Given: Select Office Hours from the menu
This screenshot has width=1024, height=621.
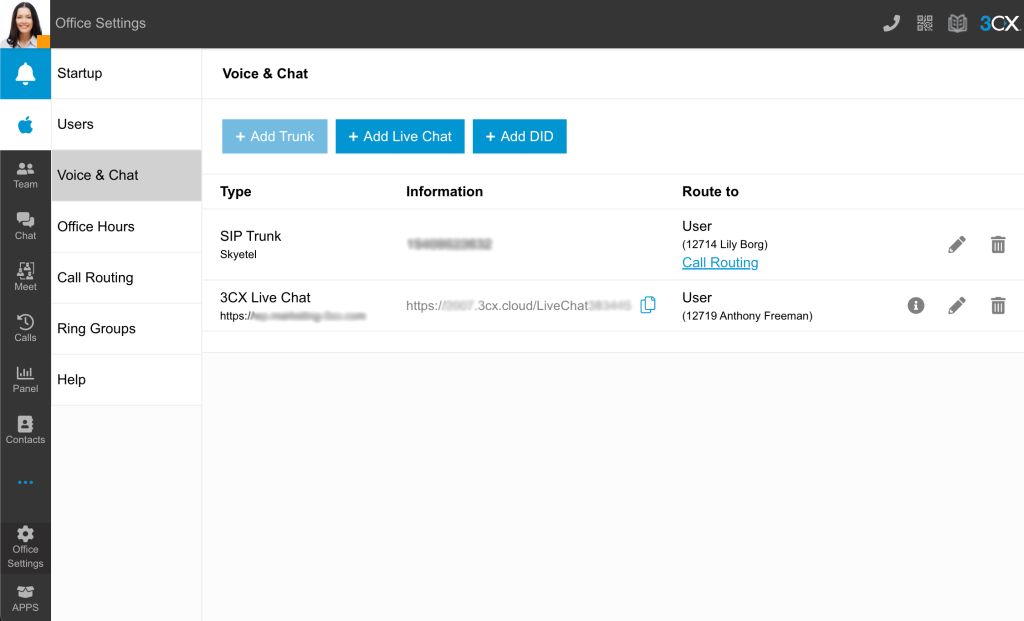Looking at the screenshot, I should point(96,227).
